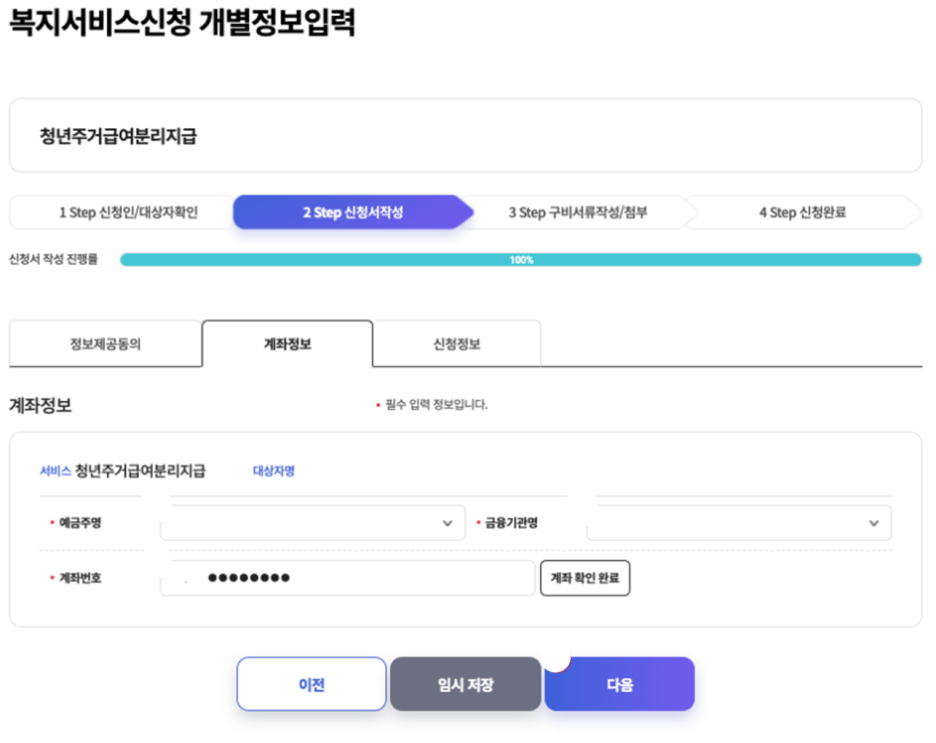
Task: Go to 3 Step 구비서류작성/첨부
Action: pos(580,212)
